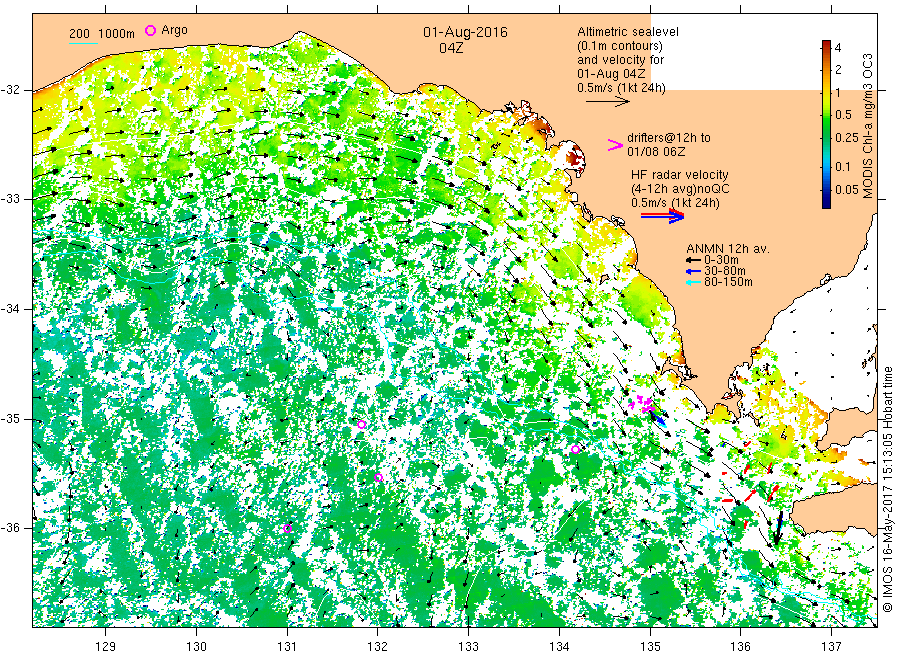Click the '200 1000m' isobath legend text
The height and width of the screenshot is (660, 900).
102,33
